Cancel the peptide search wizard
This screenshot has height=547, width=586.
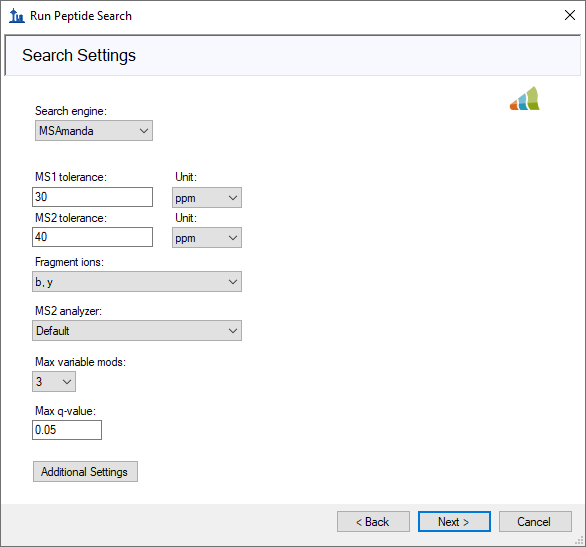tap(535, 522)
